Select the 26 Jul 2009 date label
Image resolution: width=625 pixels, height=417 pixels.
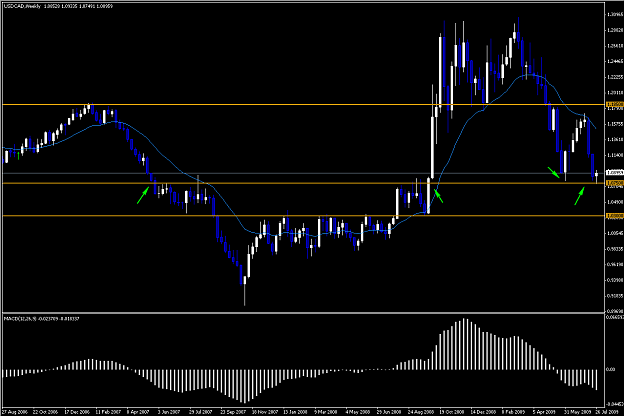(x=607, y=411)
